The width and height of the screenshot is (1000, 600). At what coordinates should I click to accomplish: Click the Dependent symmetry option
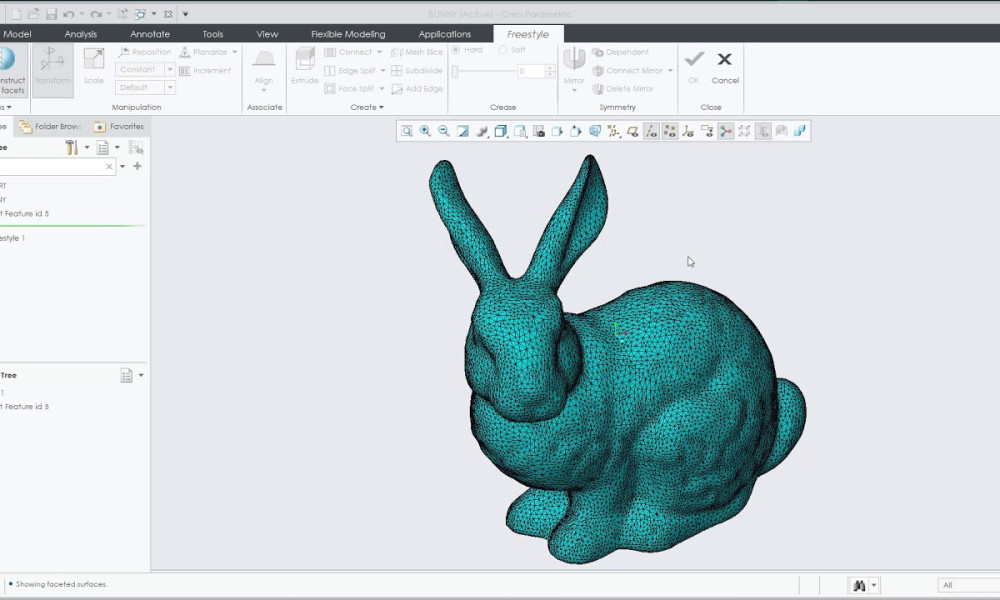(x=621, y=52)
